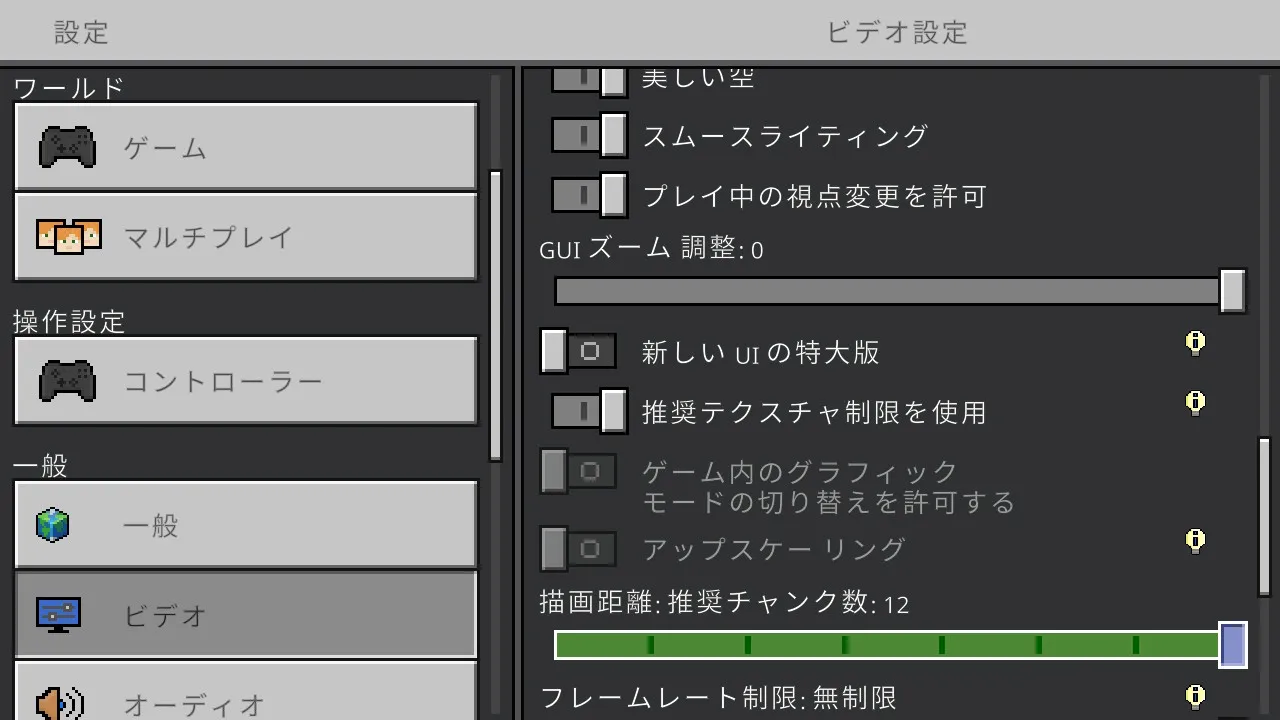Switch to the マルチプレイ settings tab
Image resolution: width=1280 pixels, height=720 pixels.
(245, 237)
